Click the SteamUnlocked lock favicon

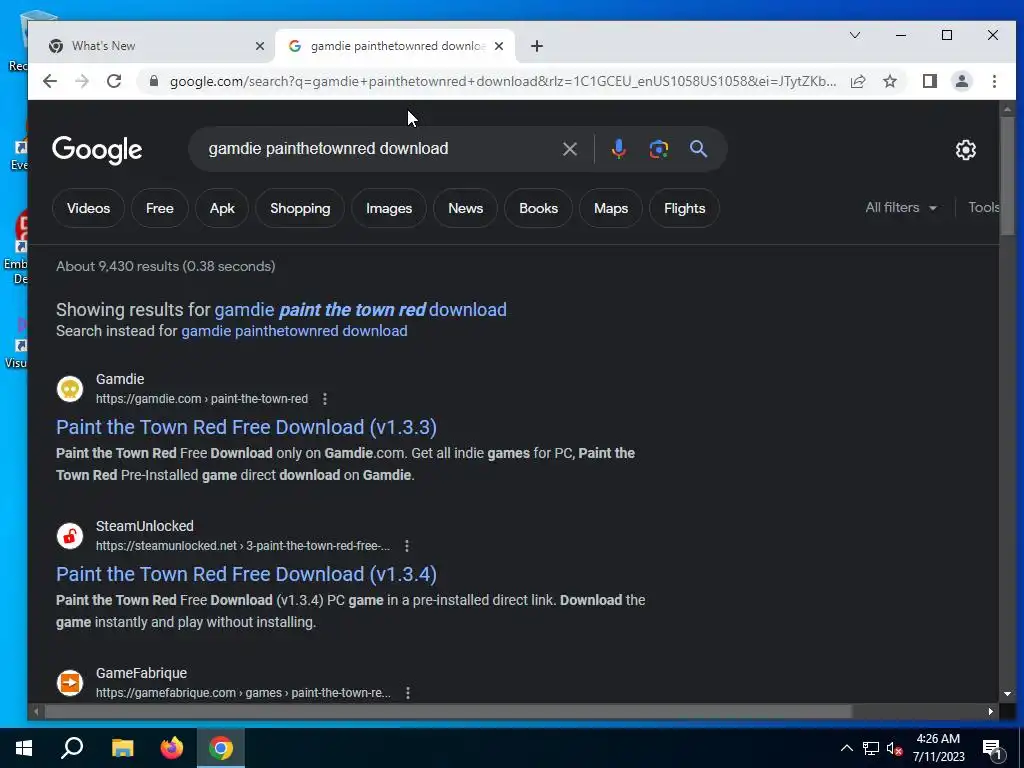coord(70,536)
